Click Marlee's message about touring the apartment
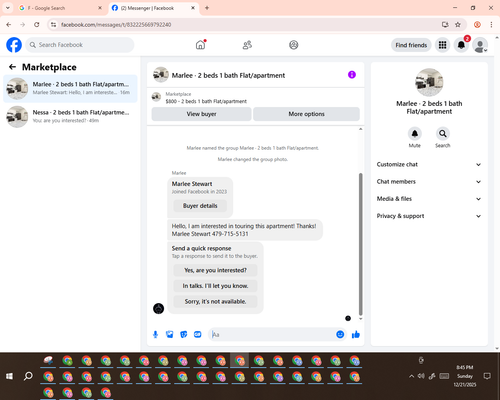This screenshot has width=500, height=400. tap(245, 230)
